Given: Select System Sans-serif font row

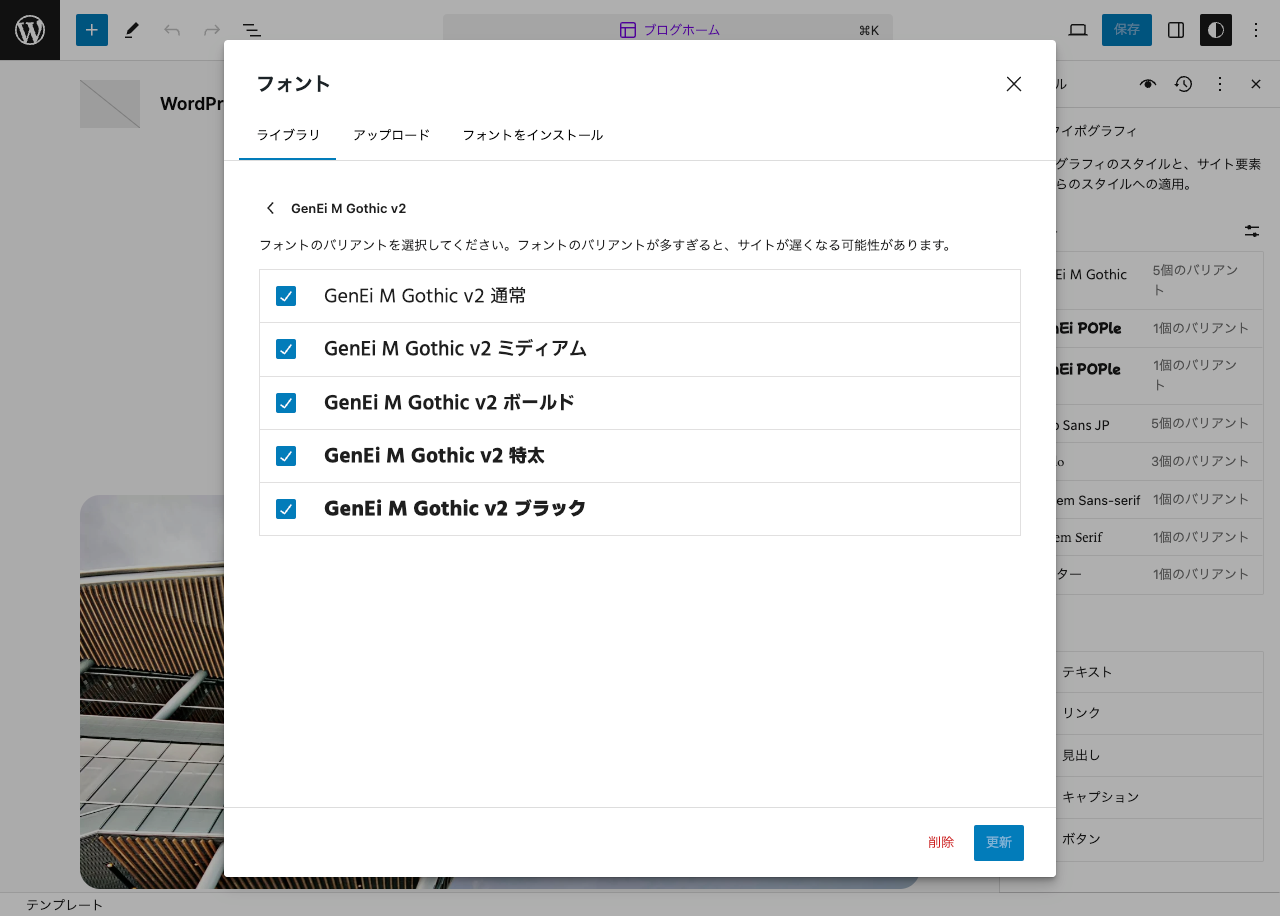Looking at the screenshot, I should pyautogui.click(x=1160, y=500).
